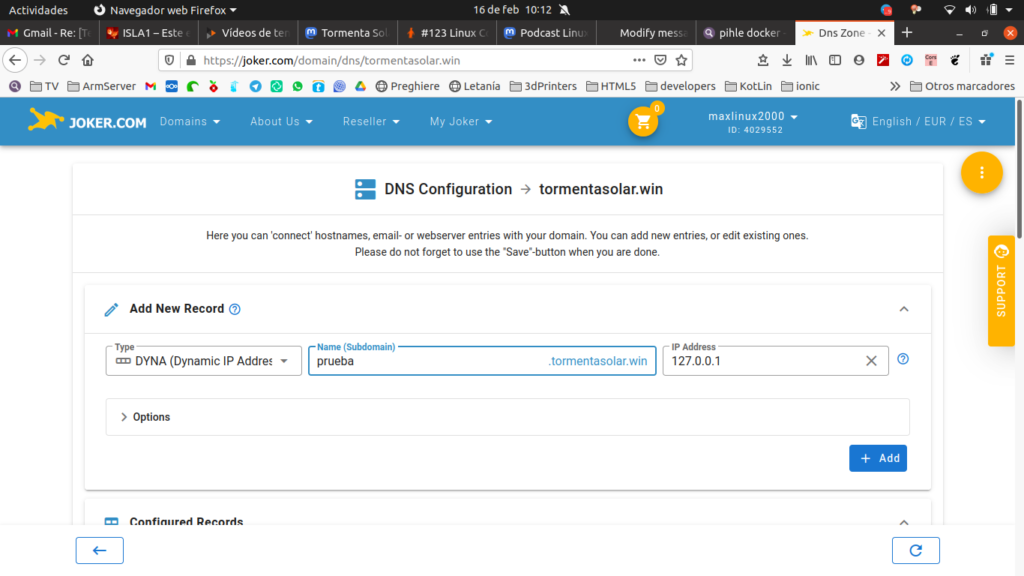The height and width of the screenshot is (576, 1024).
Task: Switch to the Tormenta Sol tab
Action: pos(347,33)
